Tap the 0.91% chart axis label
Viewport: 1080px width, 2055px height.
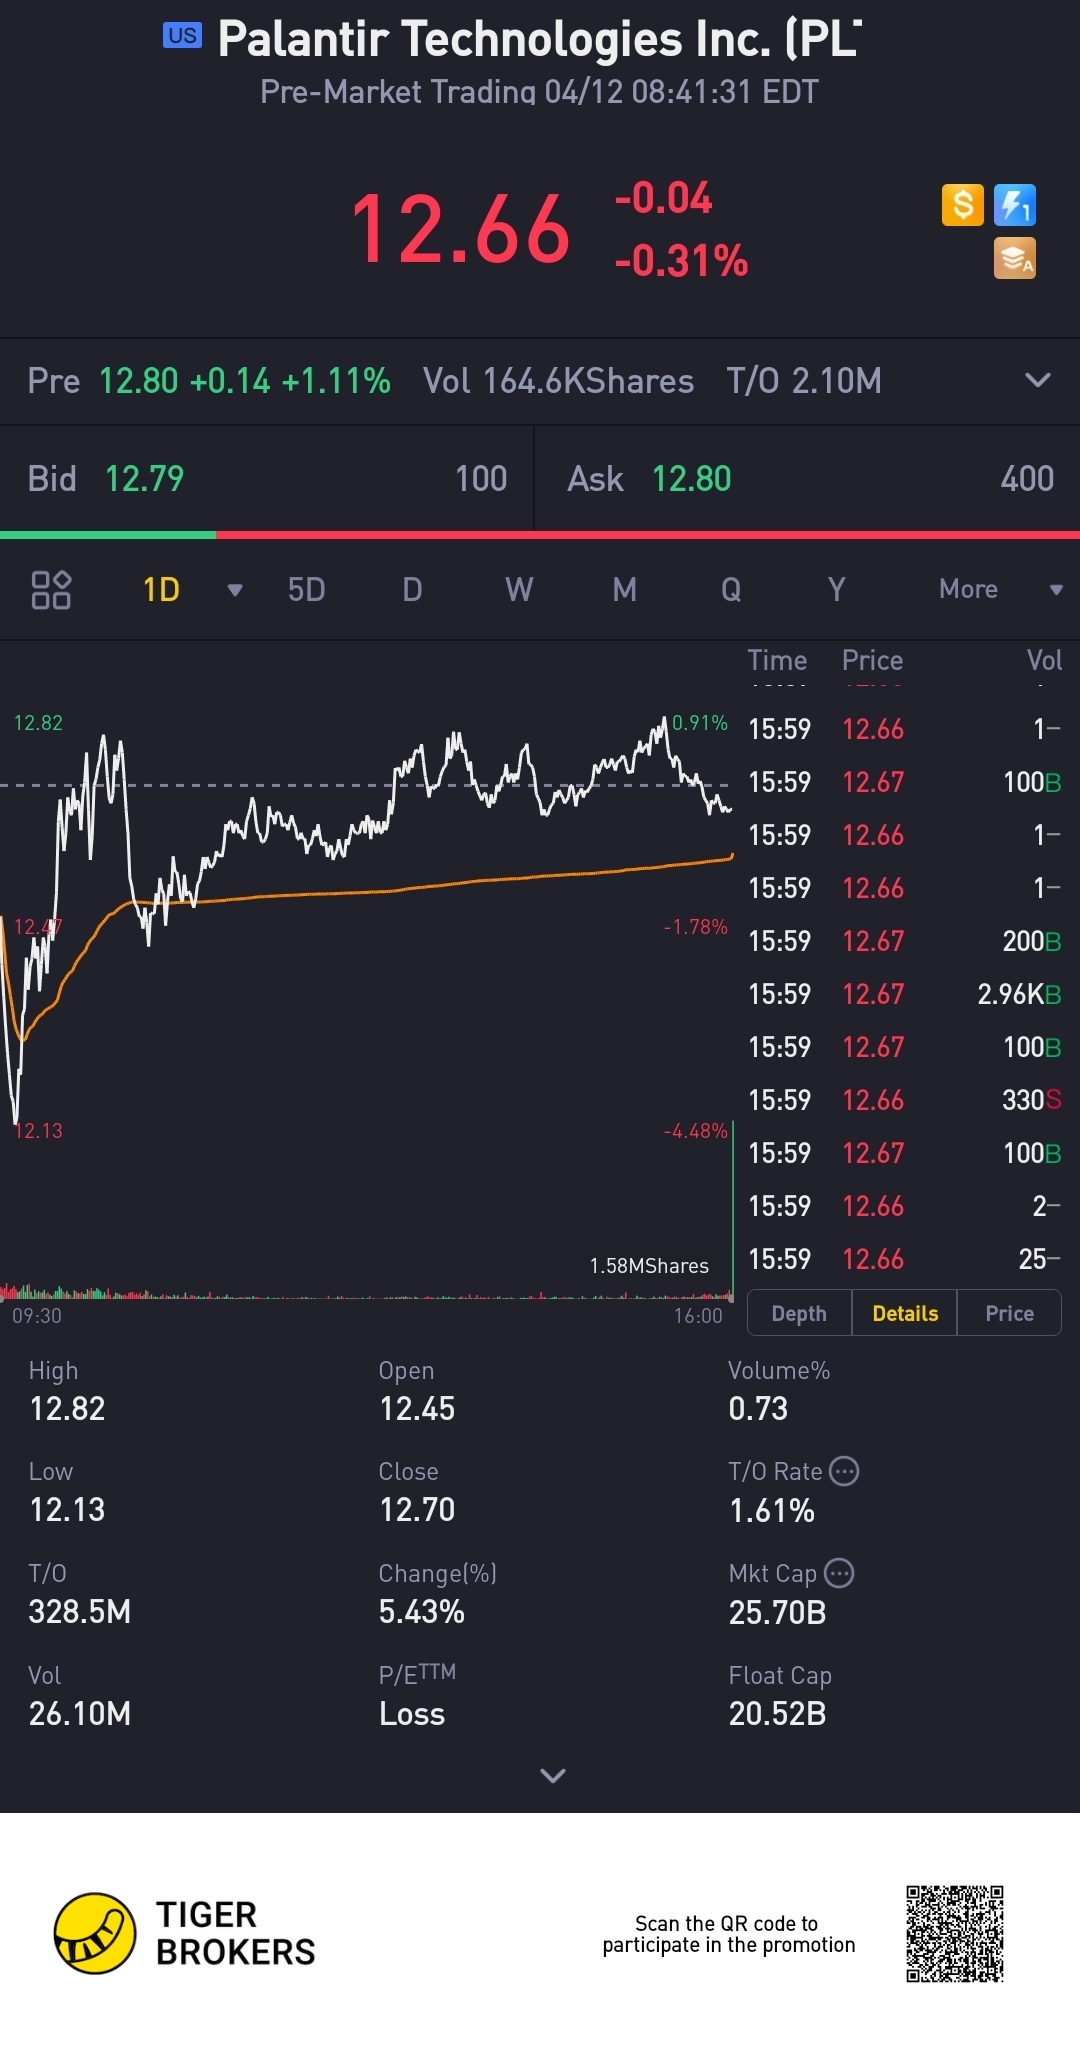700,723
